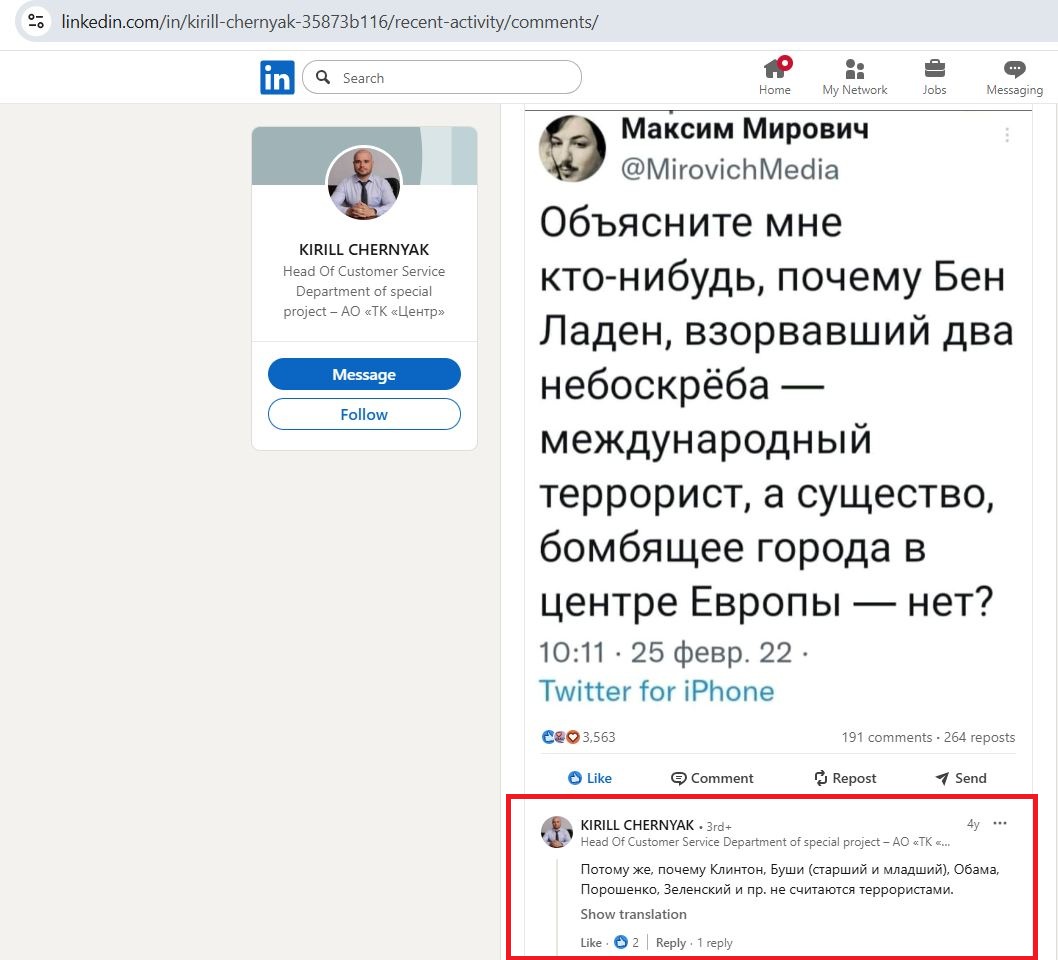Like Kirill Chernyak's comment

[590, 942]
